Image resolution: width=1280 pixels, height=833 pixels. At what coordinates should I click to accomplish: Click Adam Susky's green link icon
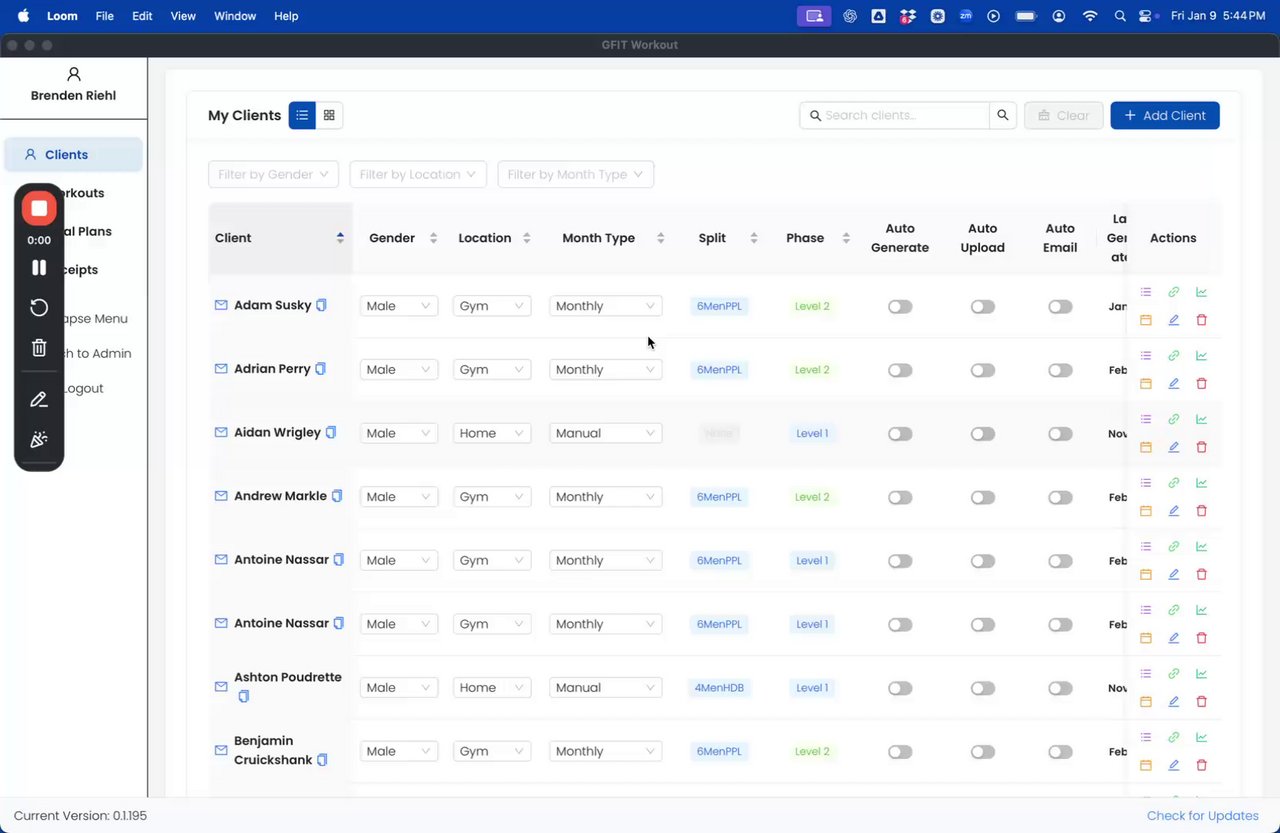pyautogui.click(x=1174, y=292)
